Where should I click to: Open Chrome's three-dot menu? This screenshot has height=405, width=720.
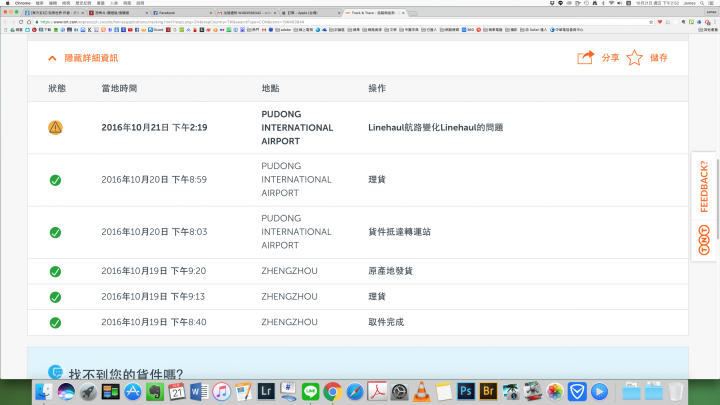tap(714, 22)
